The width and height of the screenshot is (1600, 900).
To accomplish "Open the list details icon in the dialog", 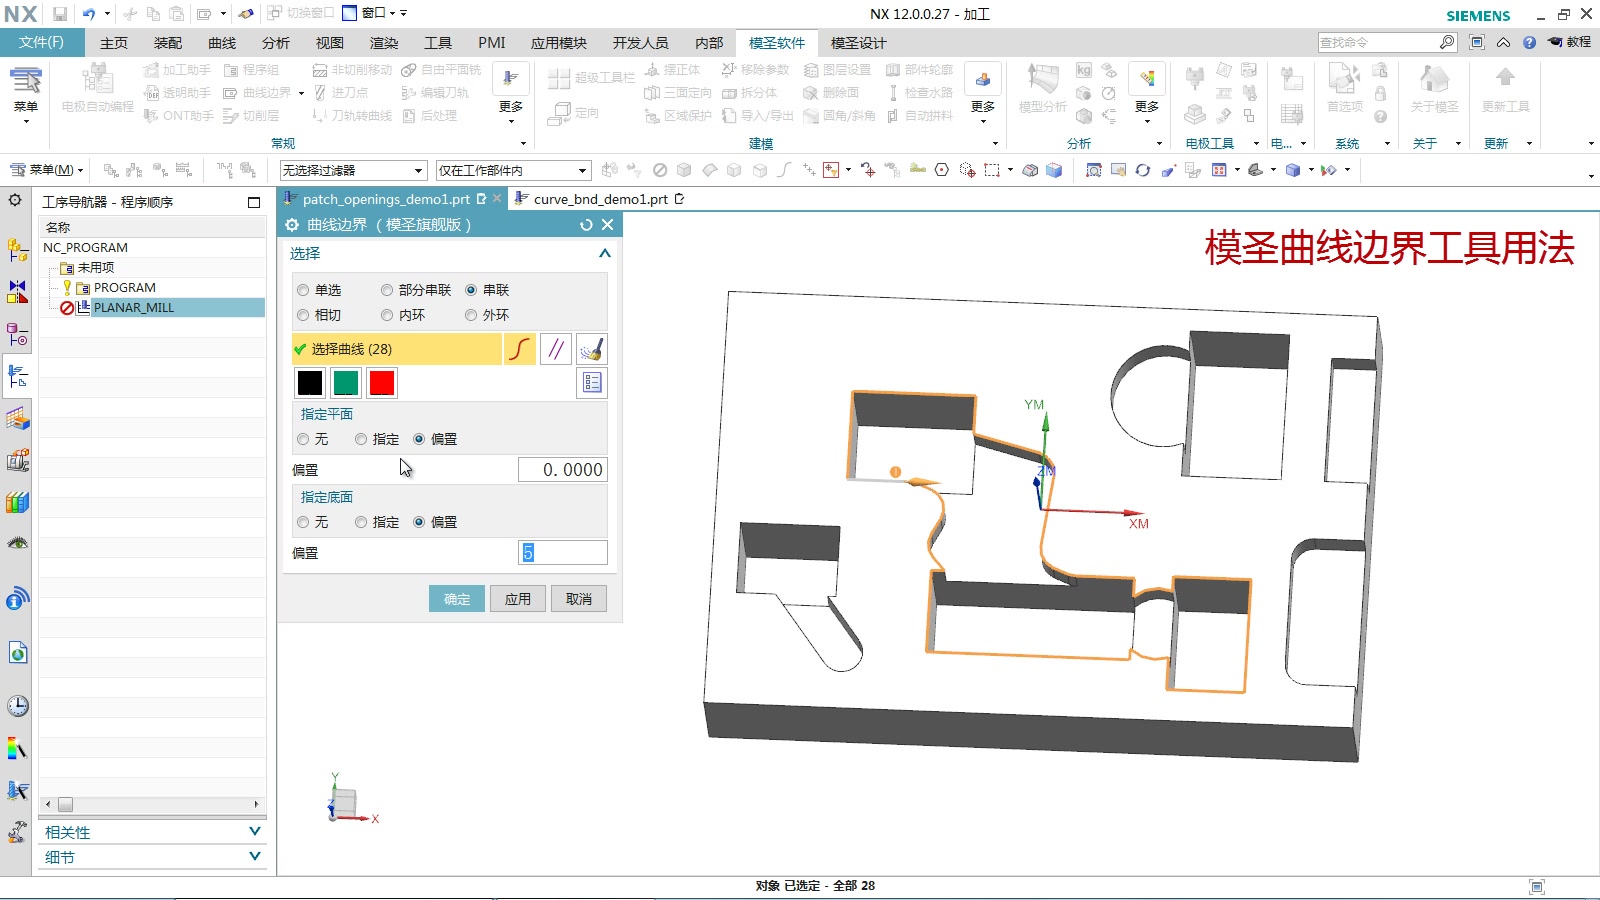I will [x=592, y=382].
